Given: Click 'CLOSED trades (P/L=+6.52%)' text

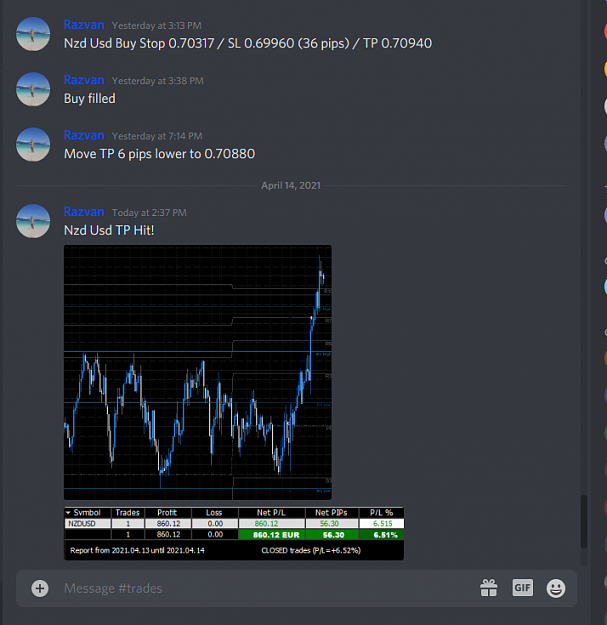Looking at the screenshot, I should [x=311, y=550].
